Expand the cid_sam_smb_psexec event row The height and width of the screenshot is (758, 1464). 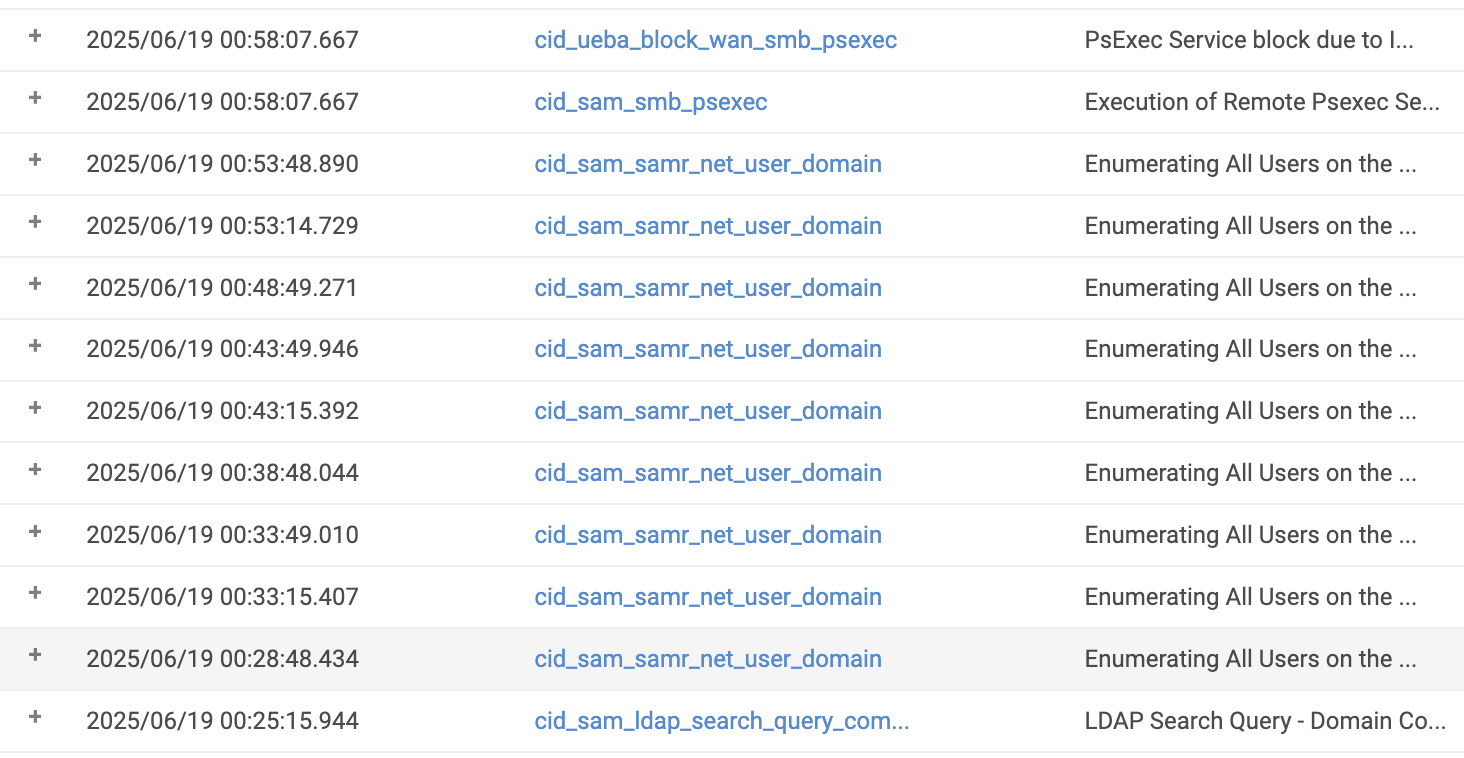[x=35, y=98]
